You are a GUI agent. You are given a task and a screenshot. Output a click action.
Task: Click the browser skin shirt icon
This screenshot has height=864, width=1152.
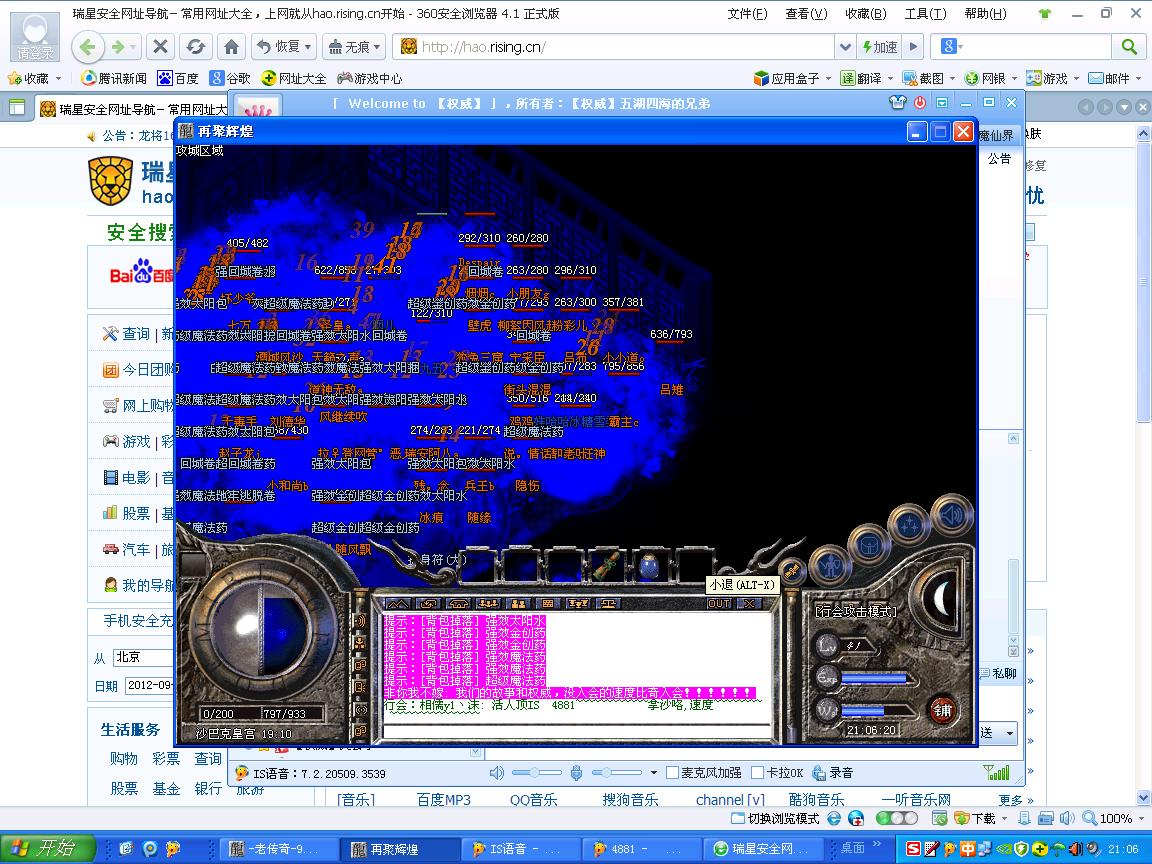[1045, 13]
